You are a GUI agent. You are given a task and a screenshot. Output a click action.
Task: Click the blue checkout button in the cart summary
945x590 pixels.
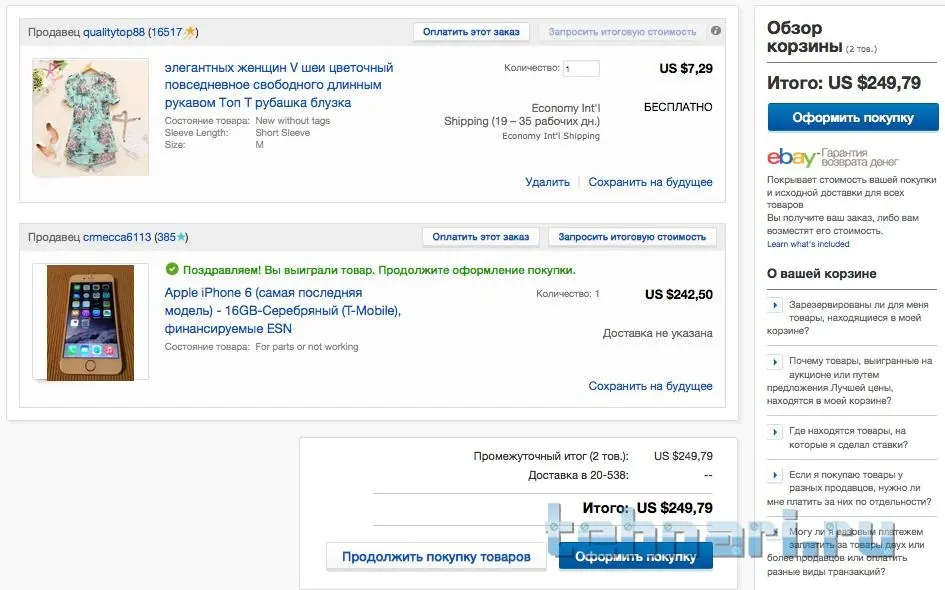click(852, 118)
